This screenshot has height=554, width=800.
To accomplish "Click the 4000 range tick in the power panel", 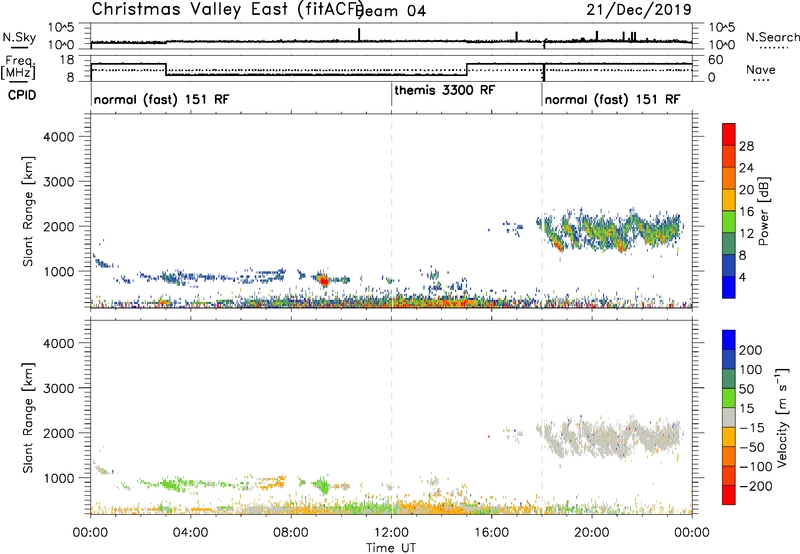I will (58, 137).
